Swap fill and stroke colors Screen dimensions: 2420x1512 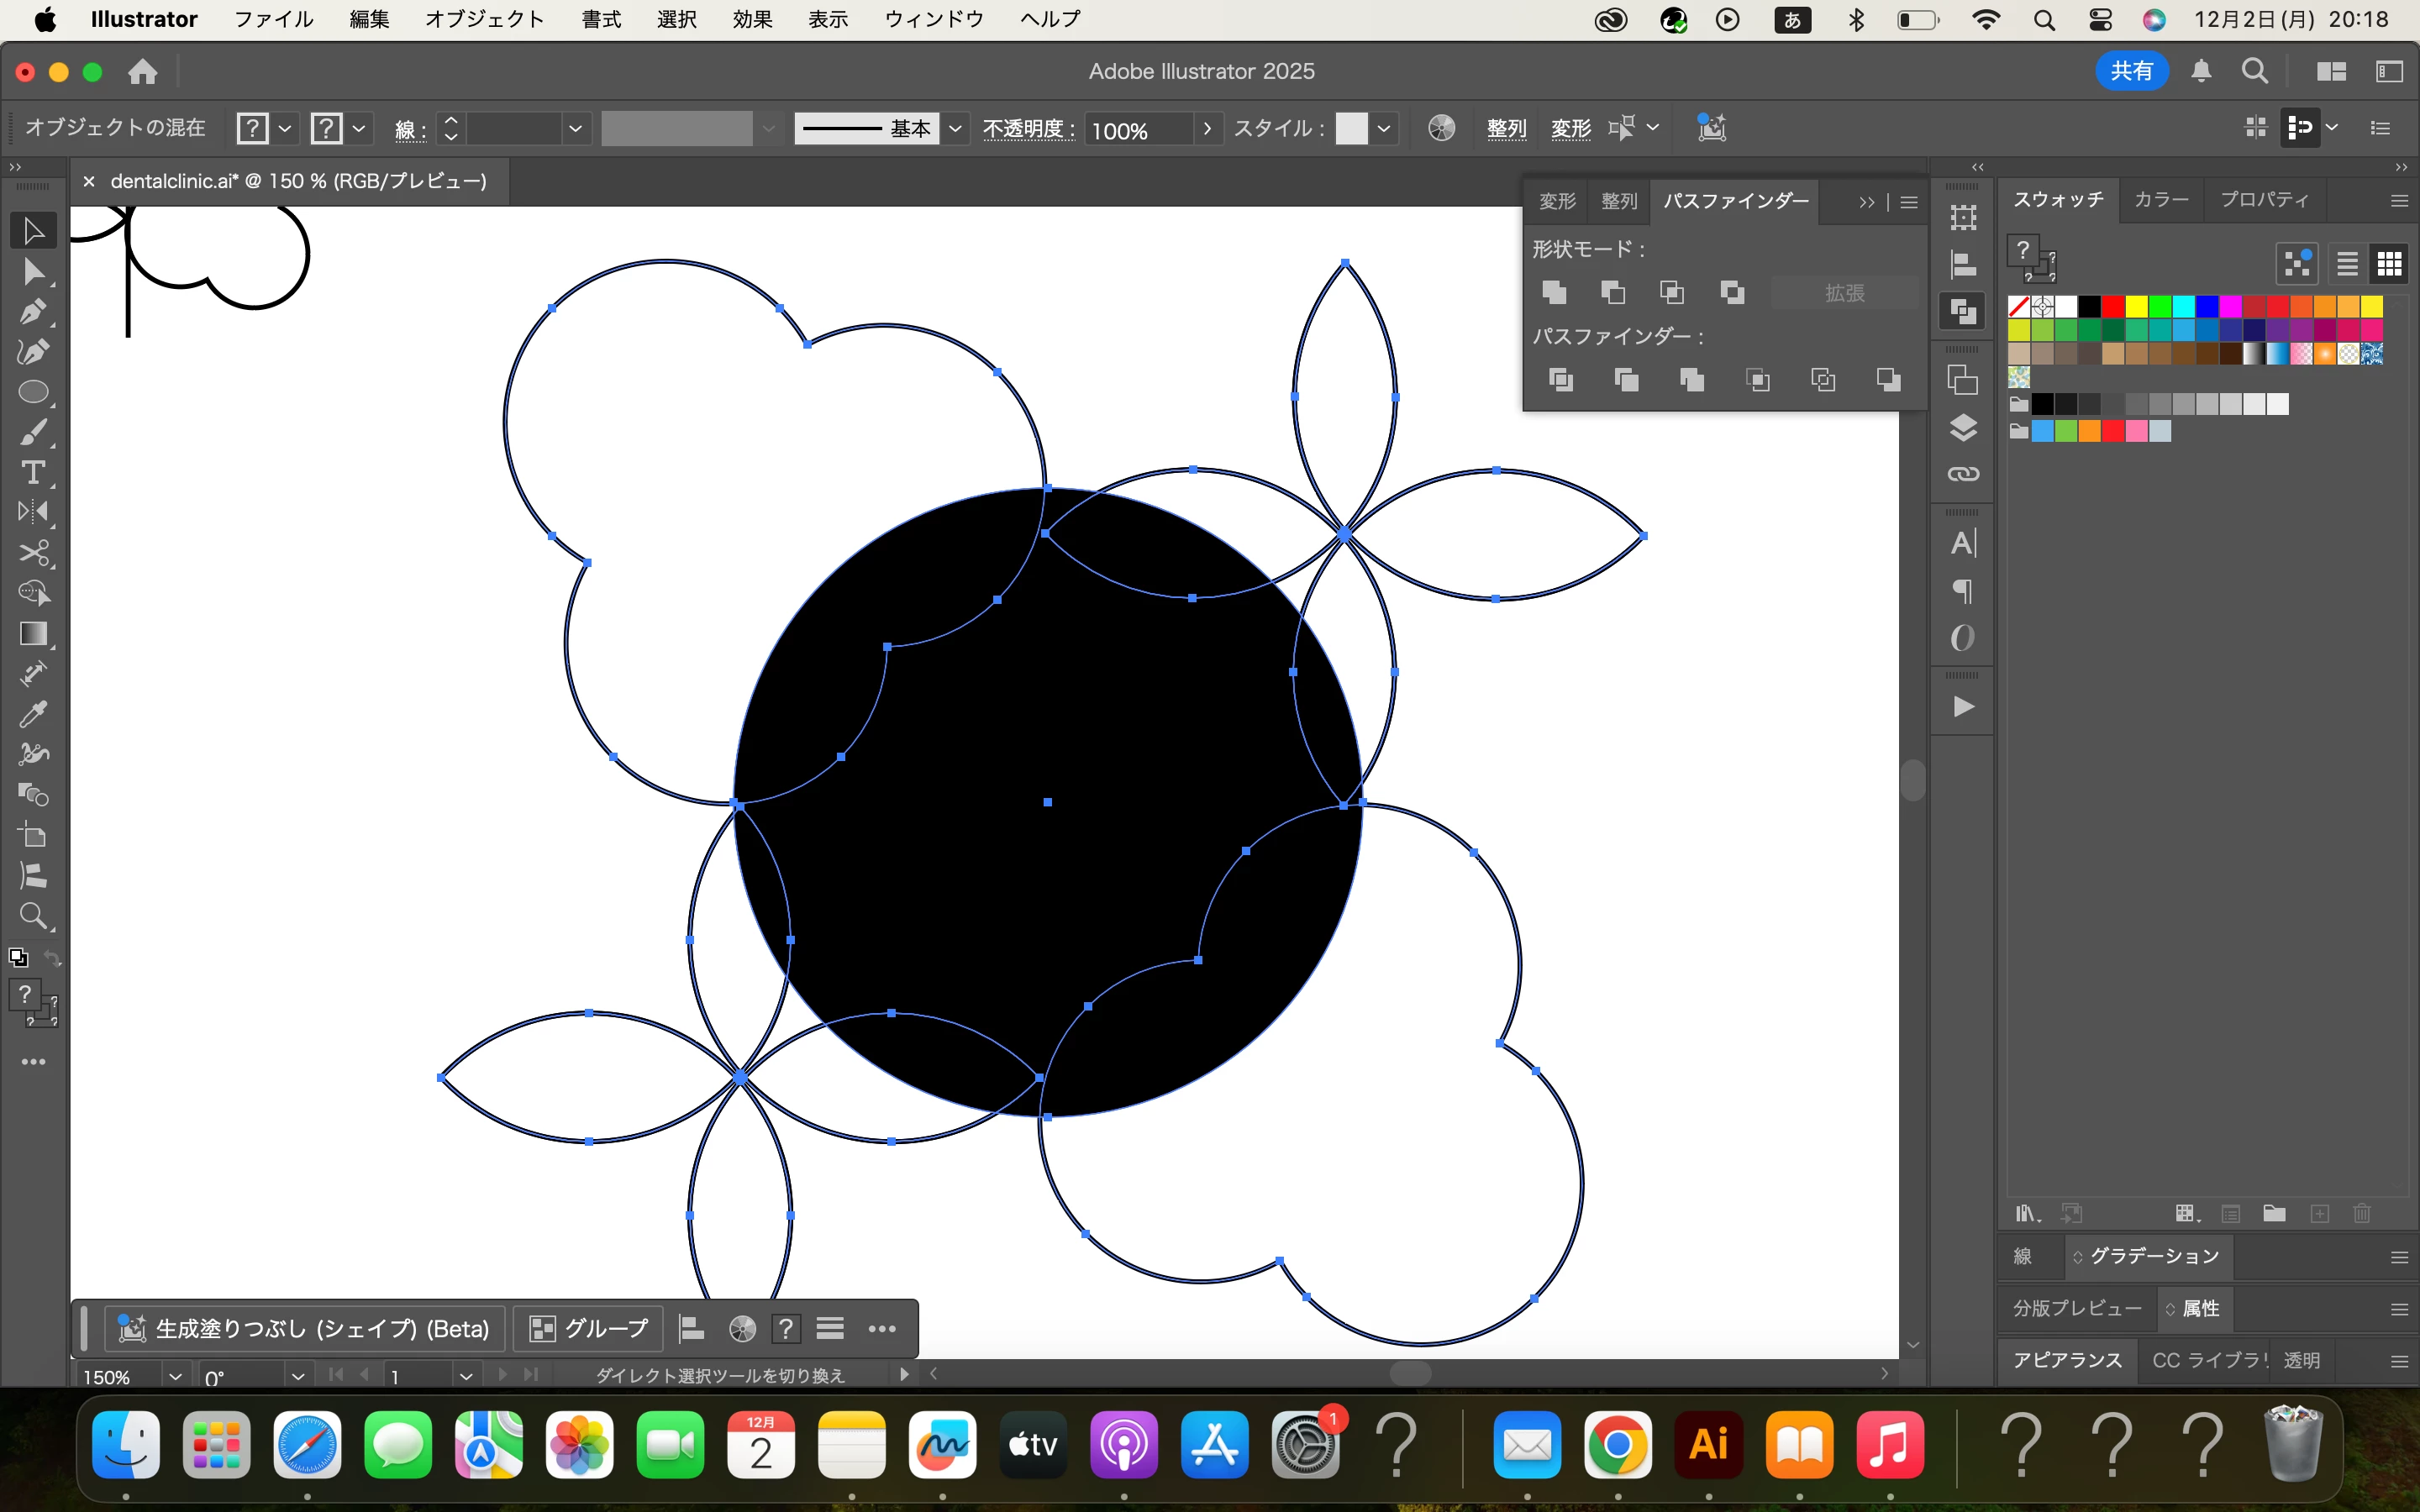coord(53,958)
